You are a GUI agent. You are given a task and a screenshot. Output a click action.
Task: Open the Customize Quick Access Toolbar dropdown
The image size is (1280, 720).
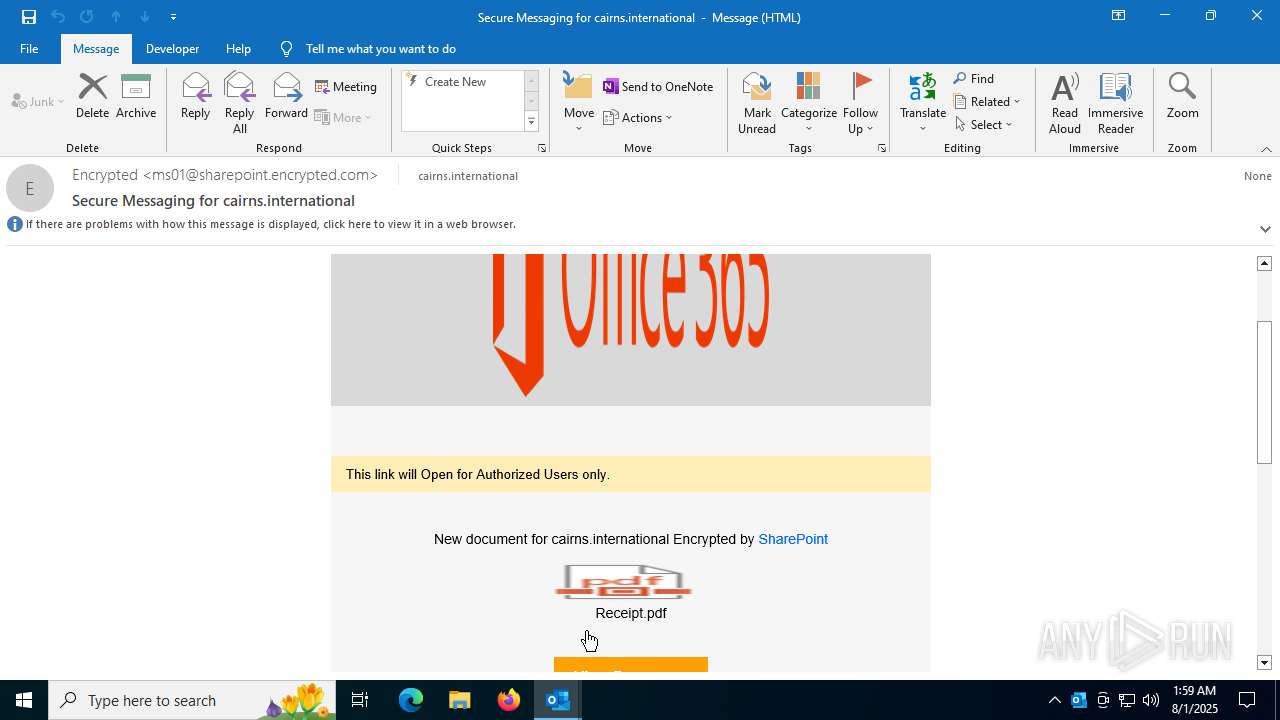pos(173,17)
